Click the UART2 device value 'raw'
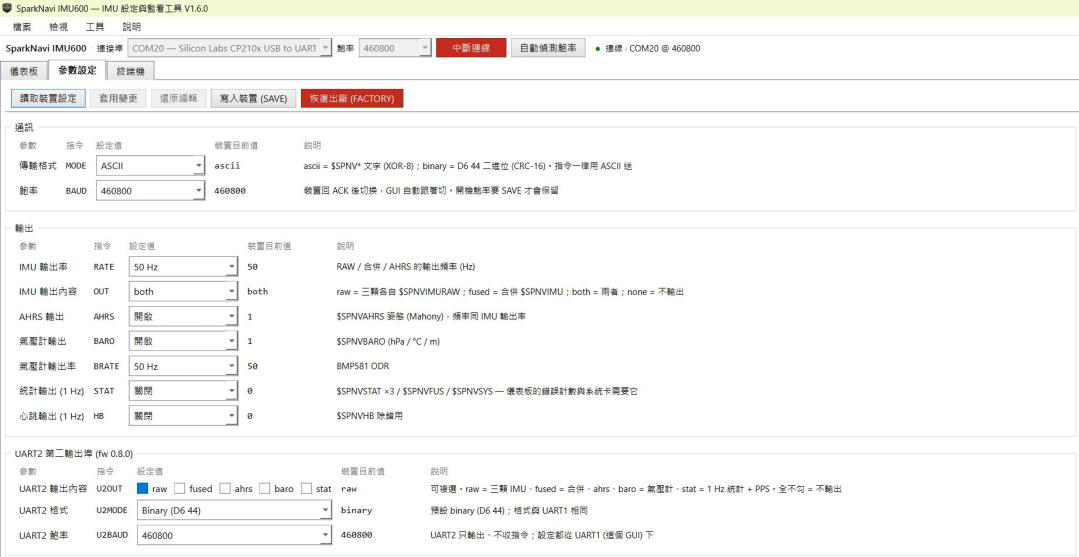 point(348,488)
